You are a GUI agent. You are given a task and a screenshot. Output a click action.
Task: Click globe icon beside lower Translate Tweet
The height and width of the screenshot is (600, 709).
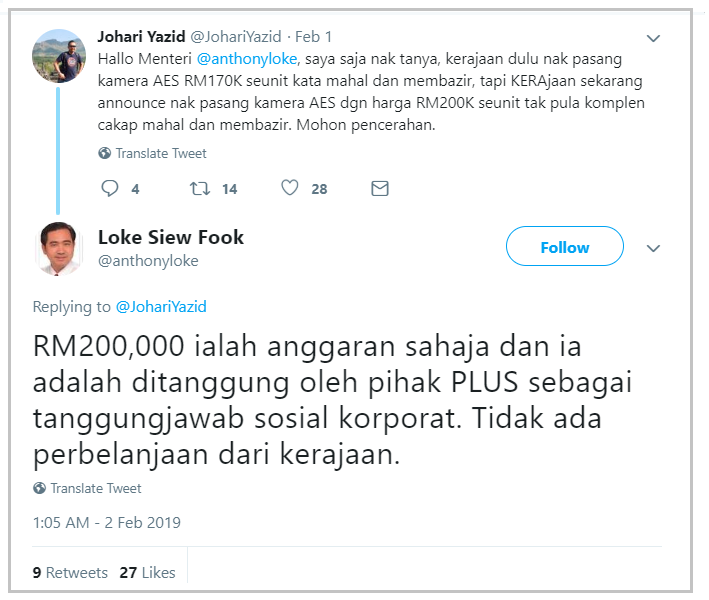click(39, 488)
